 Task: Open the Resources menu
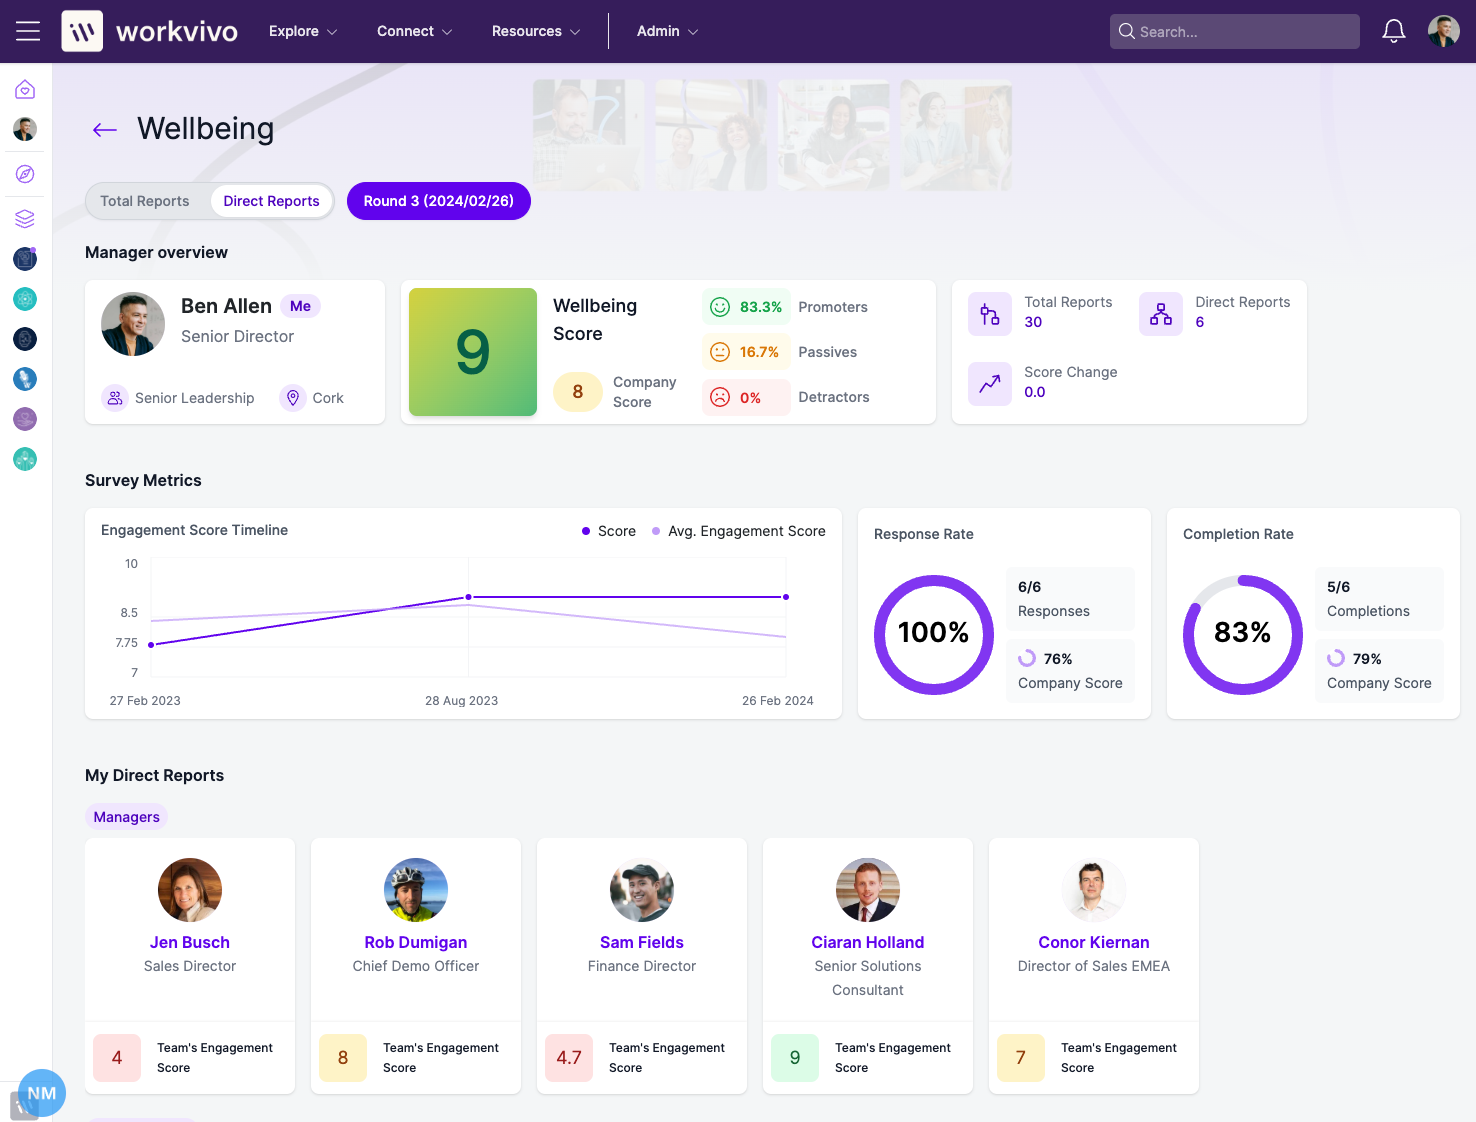coord(535,31)
